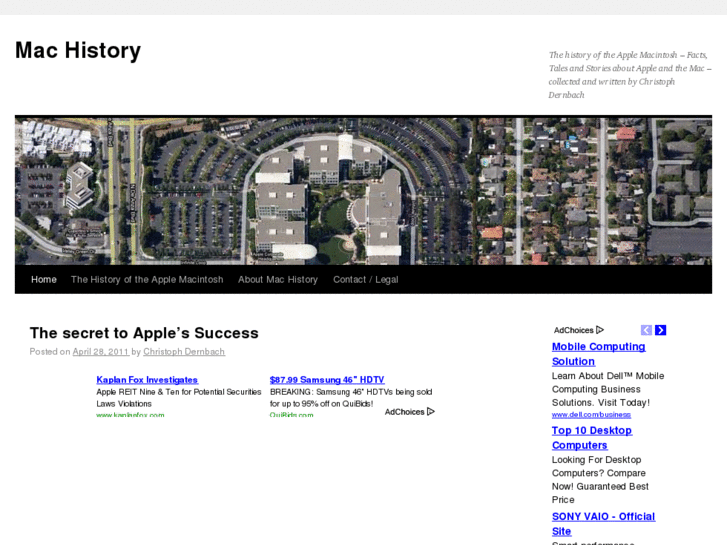Click 'BREAKING: Samsung 46" HDTVs' ad description
The height and width of the screenshot is (545, 727).
[351, 398]
